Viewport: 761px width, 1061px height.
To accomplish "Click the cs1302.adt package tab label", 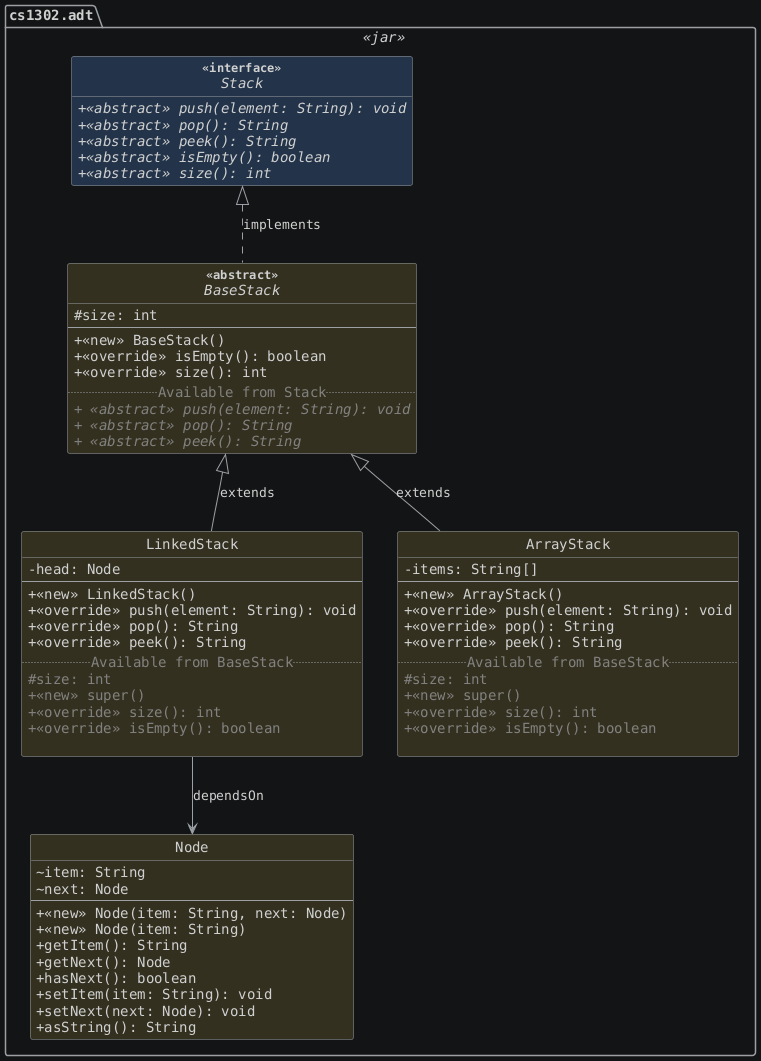I will [51, 15].
